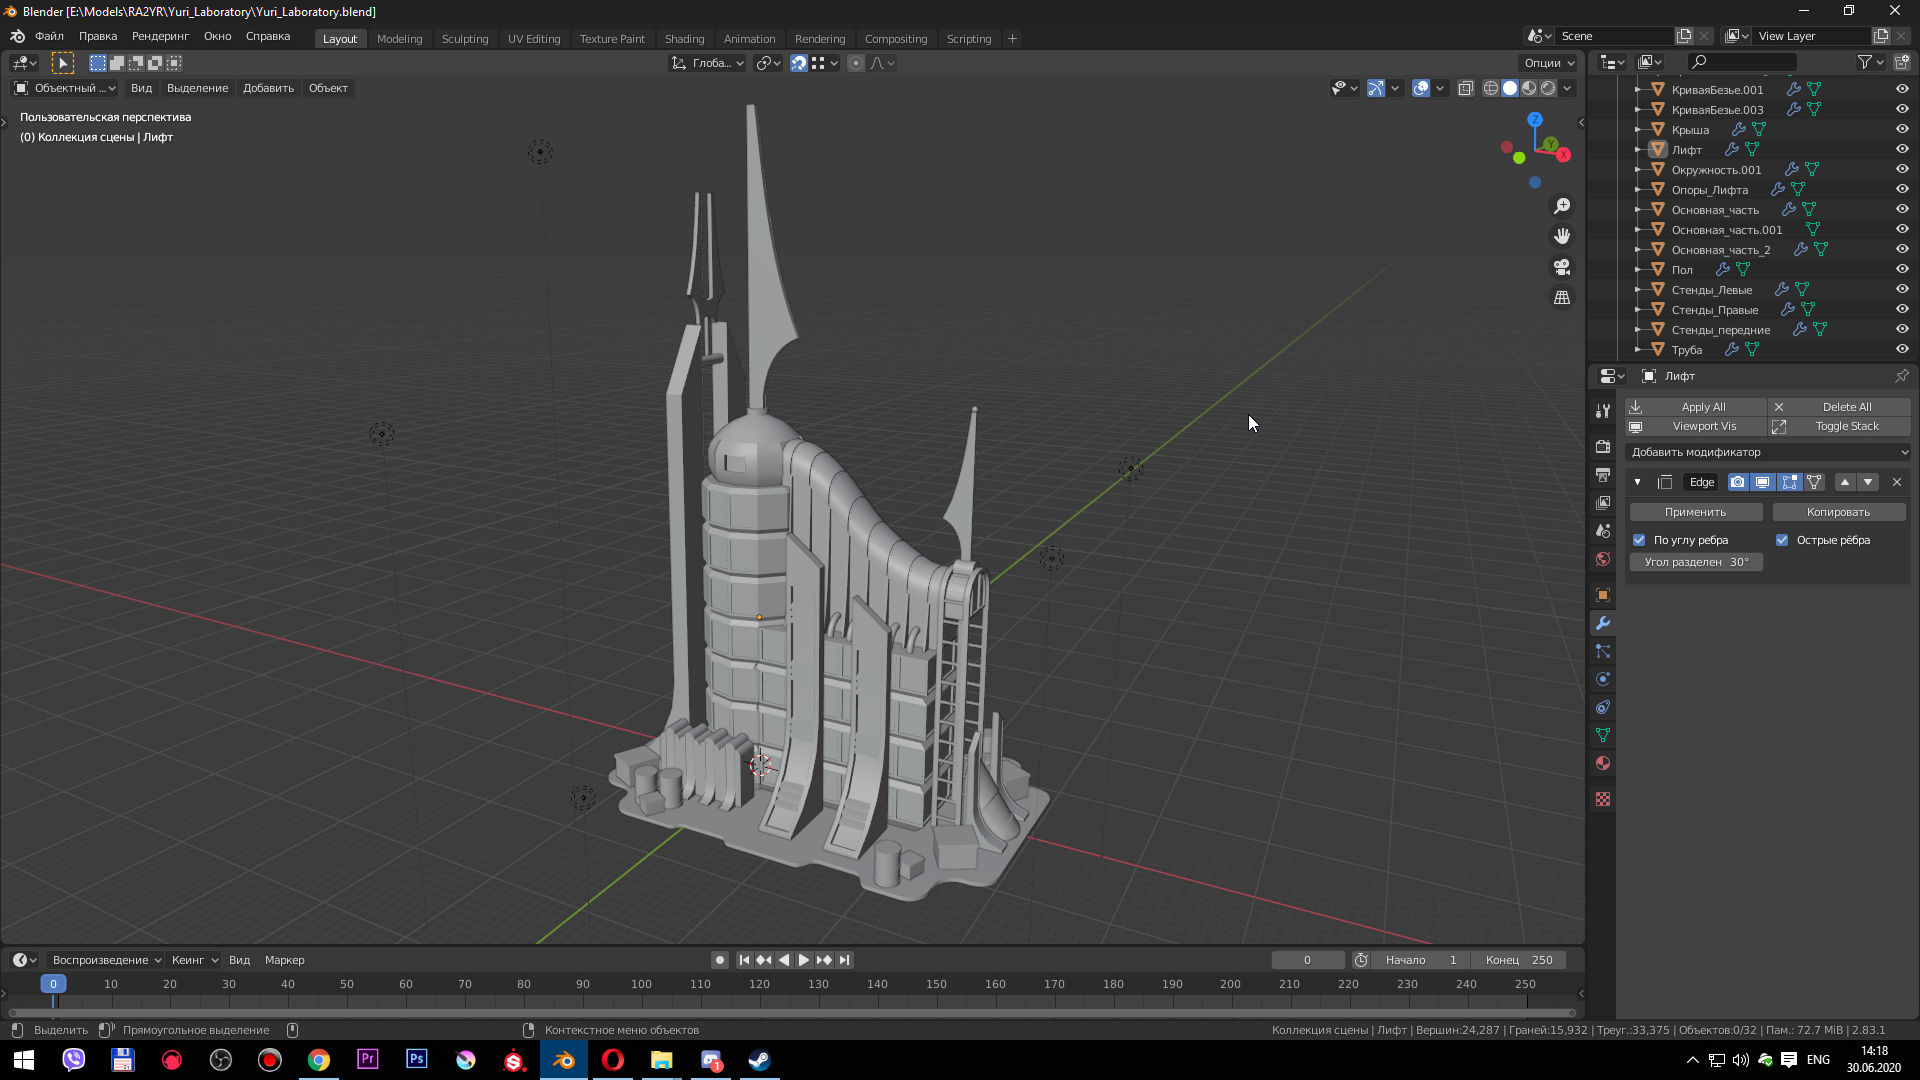Open the Modifiers wrench properties tab
Image resolution: width=1920 pixels, height=1080 pixels.
1603,623
